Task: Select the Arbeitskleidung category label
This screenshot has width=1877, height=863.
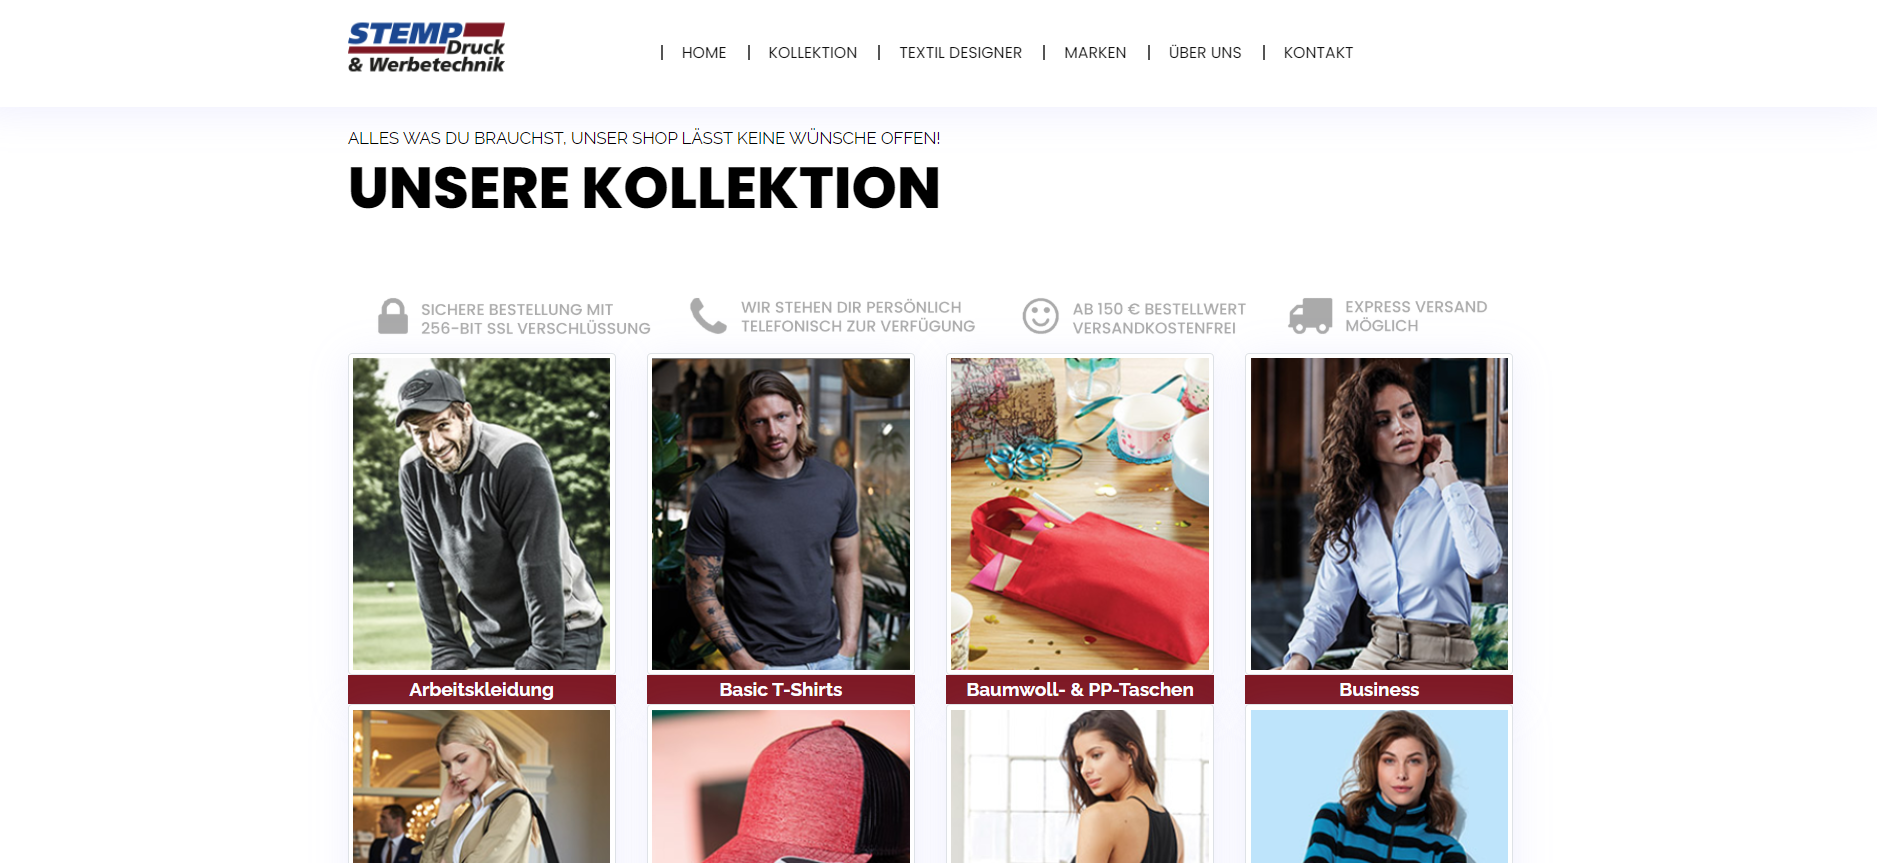Action: pyautogui.click(x=481, y=690)
